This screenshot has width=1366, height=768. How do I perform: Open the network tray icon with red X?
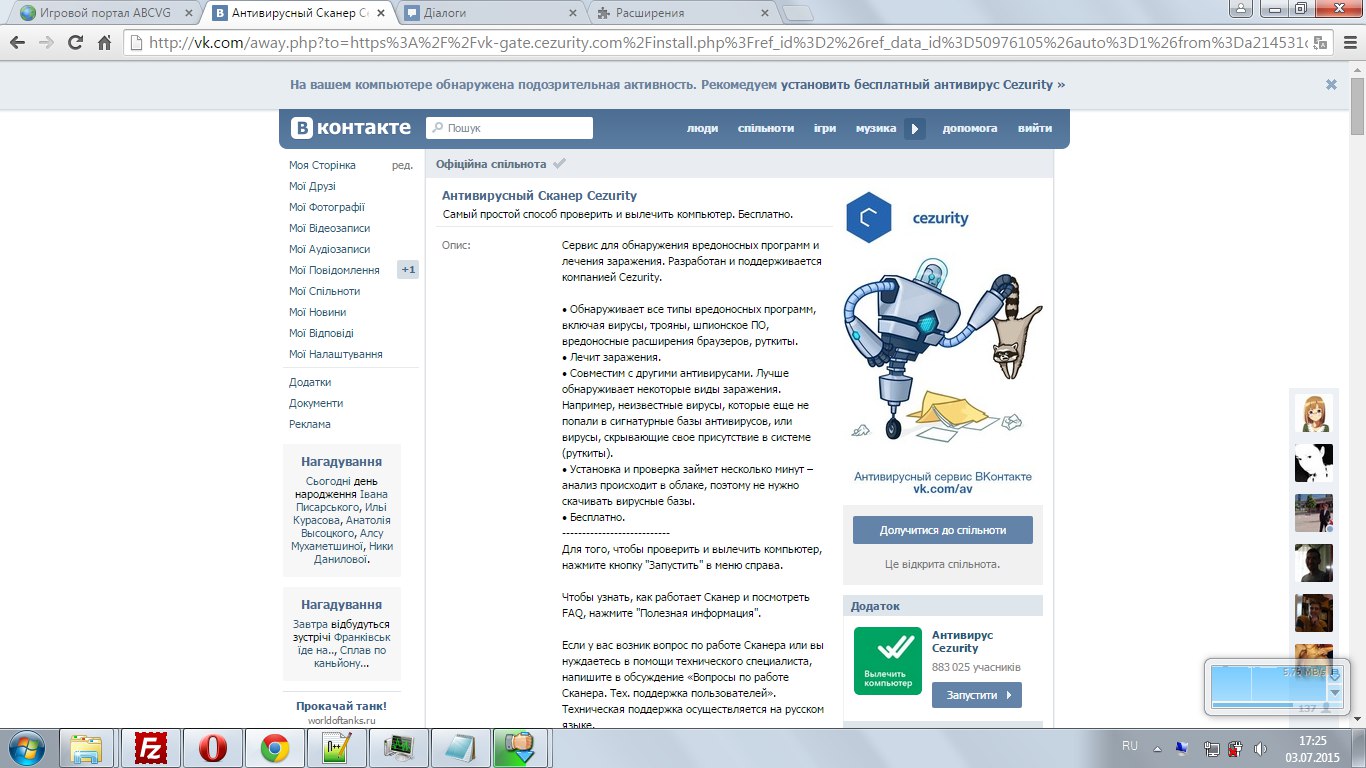coord(1235,747)
